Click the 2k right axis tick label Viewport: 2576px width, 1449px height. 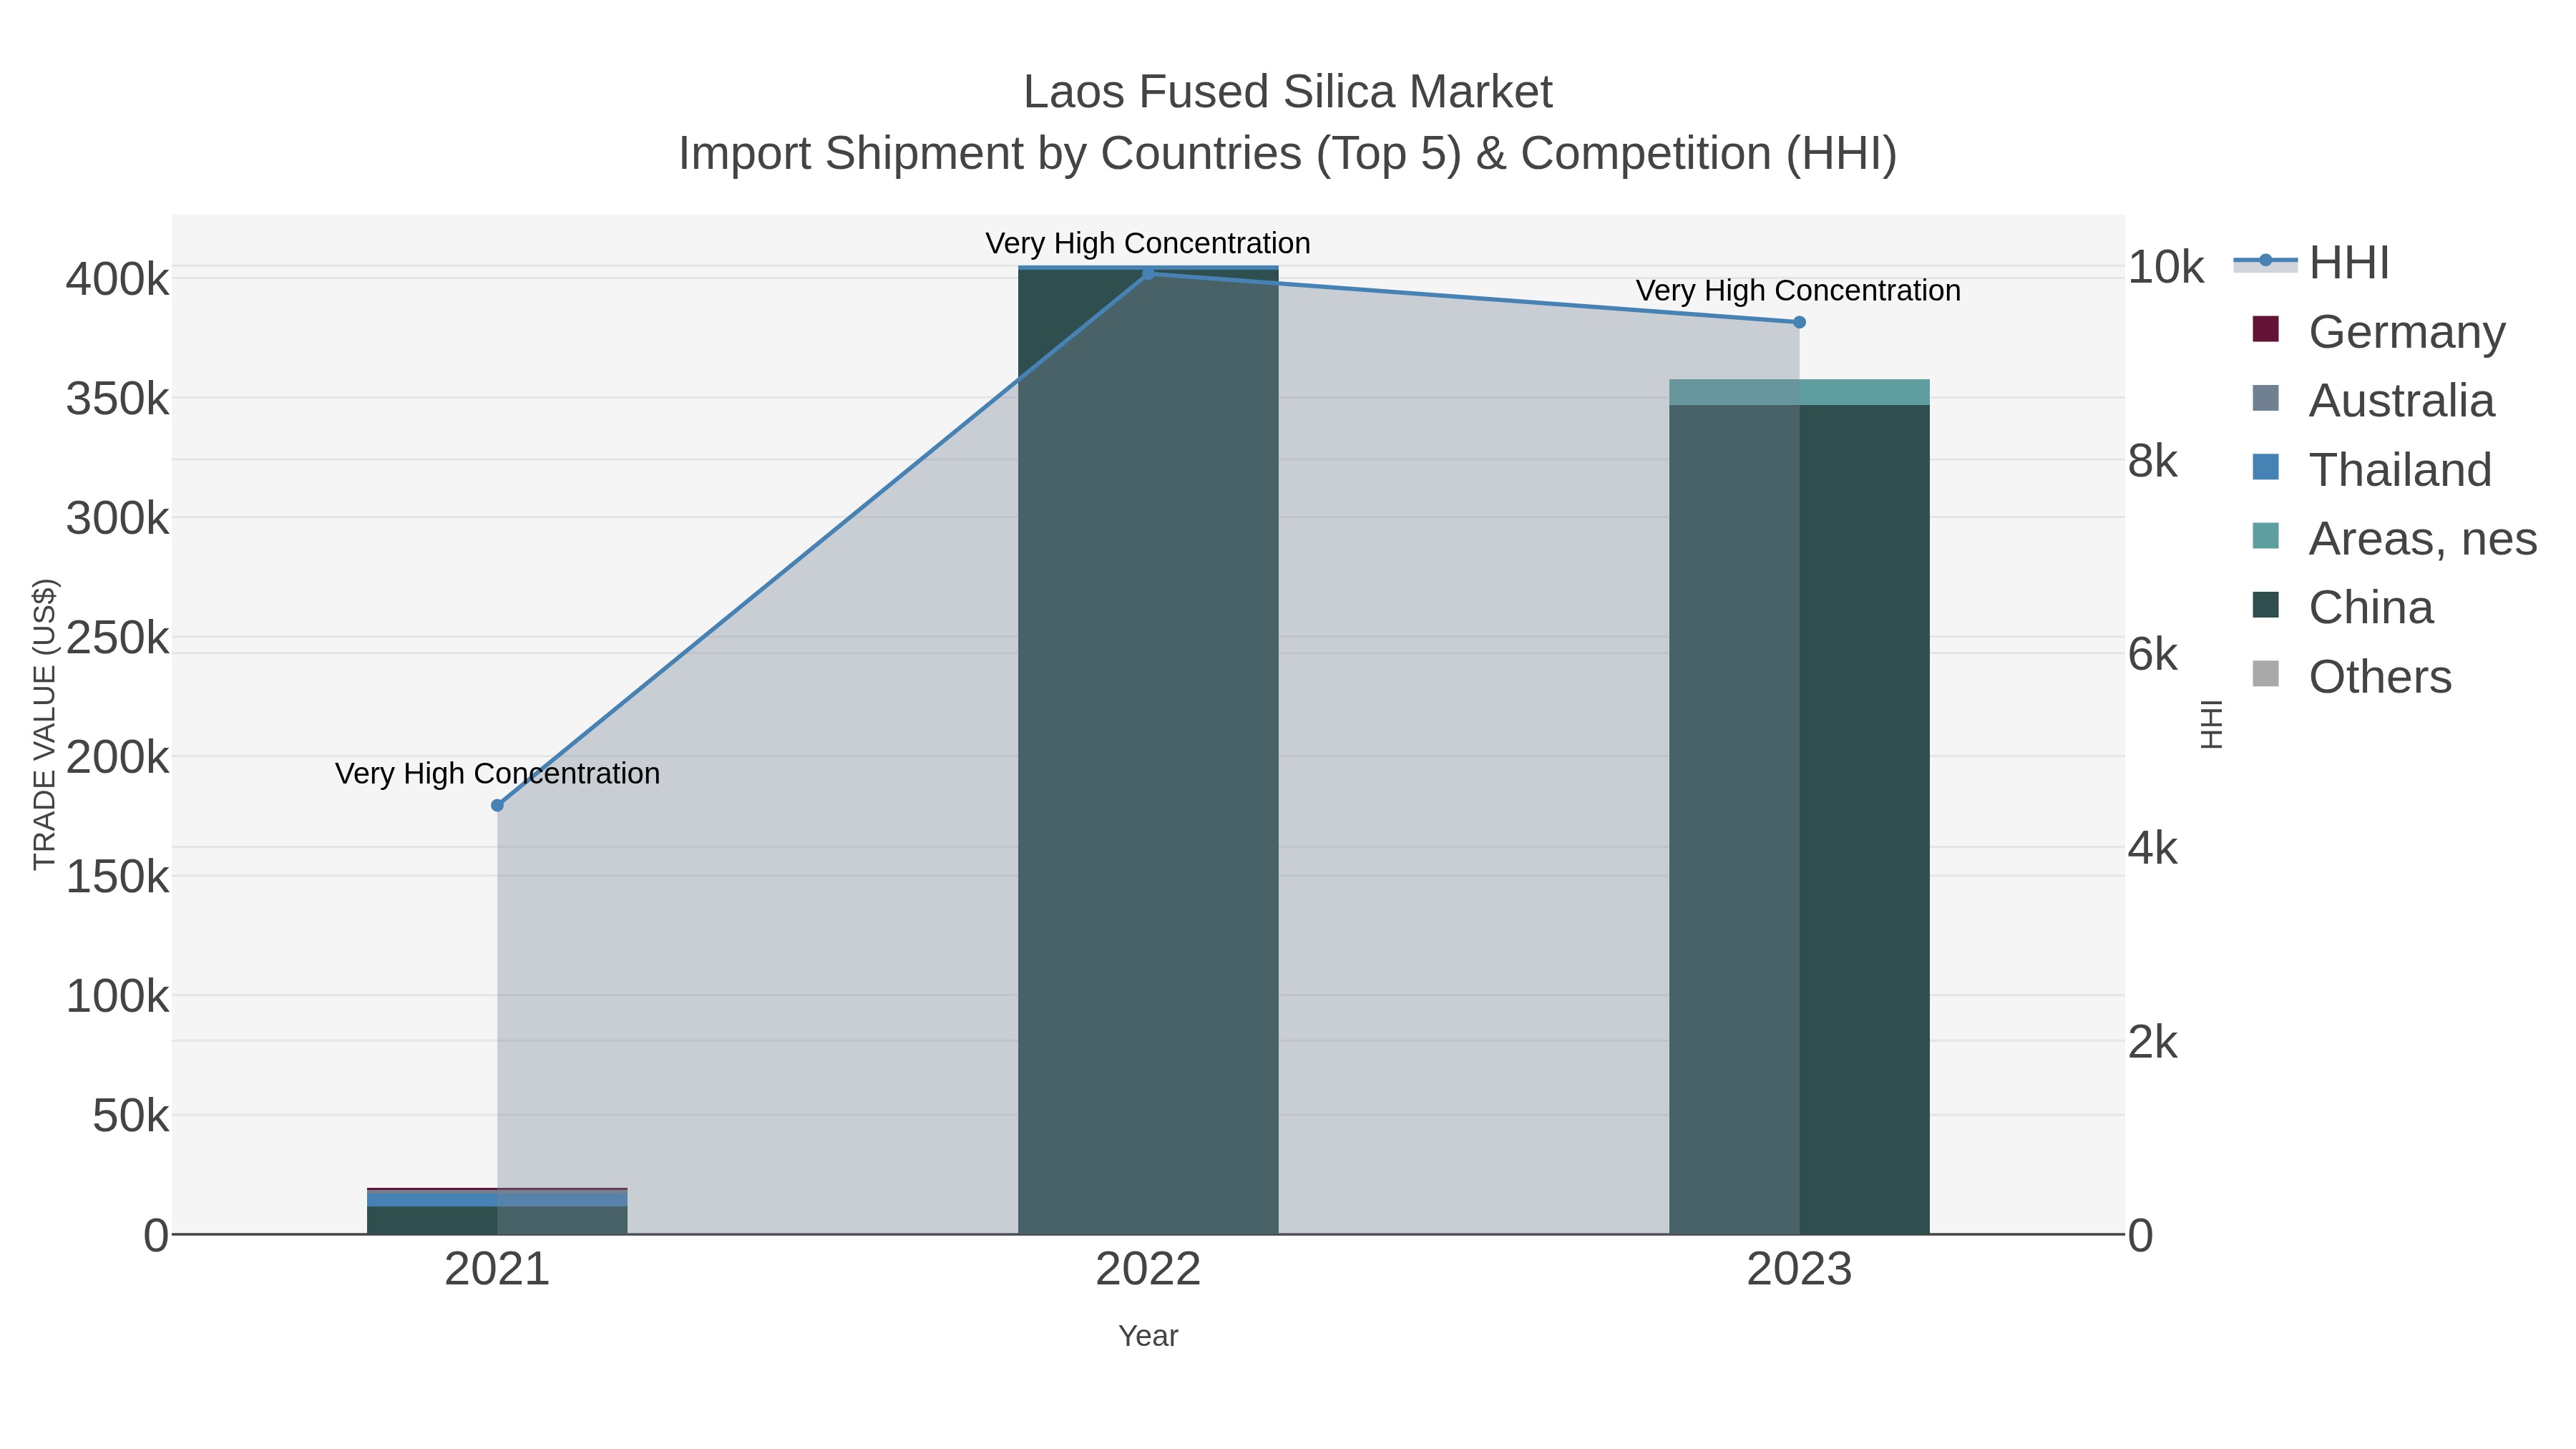coord(2152,1043)
